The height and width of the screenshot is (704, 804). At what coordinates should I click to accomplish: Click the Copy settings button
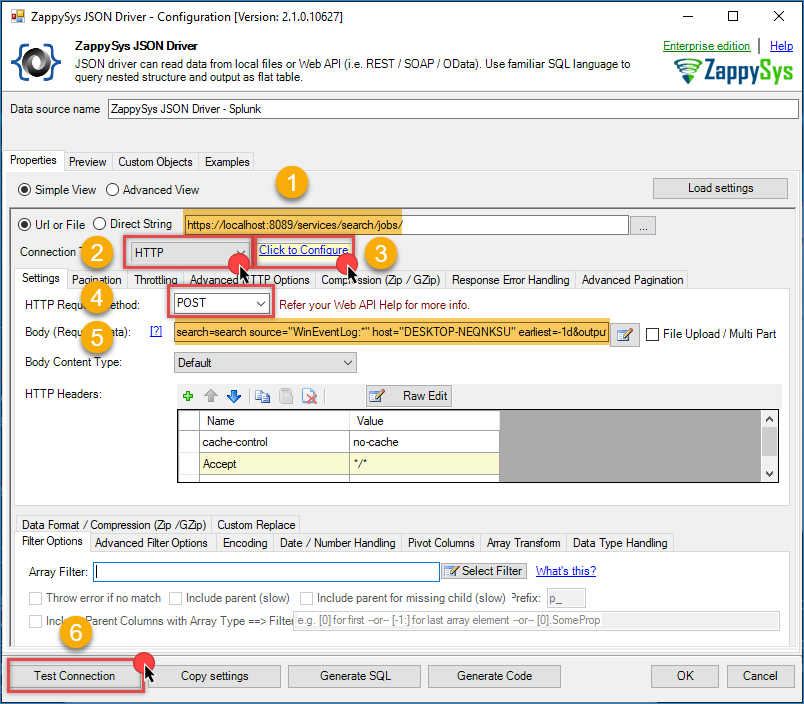pyautogui.click(x=214, y=676)
